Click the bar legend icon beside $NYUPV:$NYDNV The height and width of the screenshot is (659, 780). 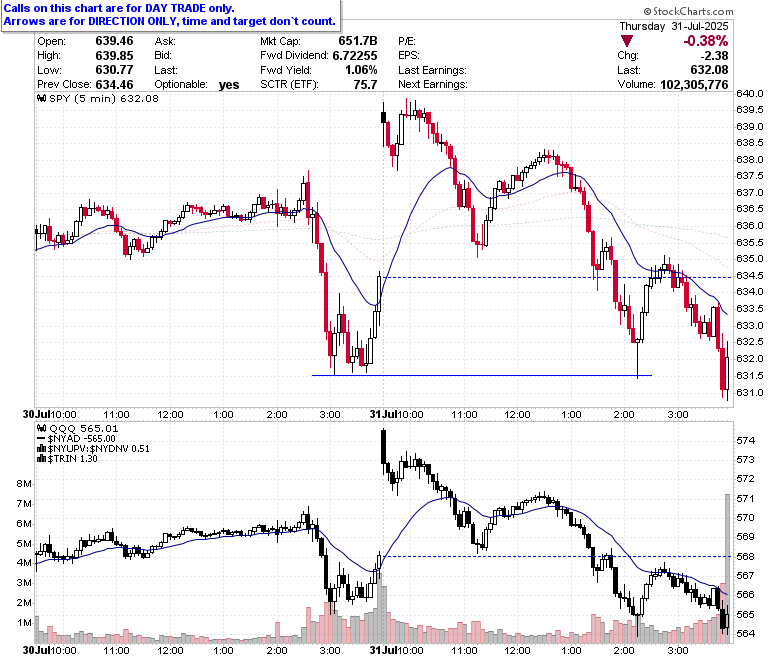42,449
